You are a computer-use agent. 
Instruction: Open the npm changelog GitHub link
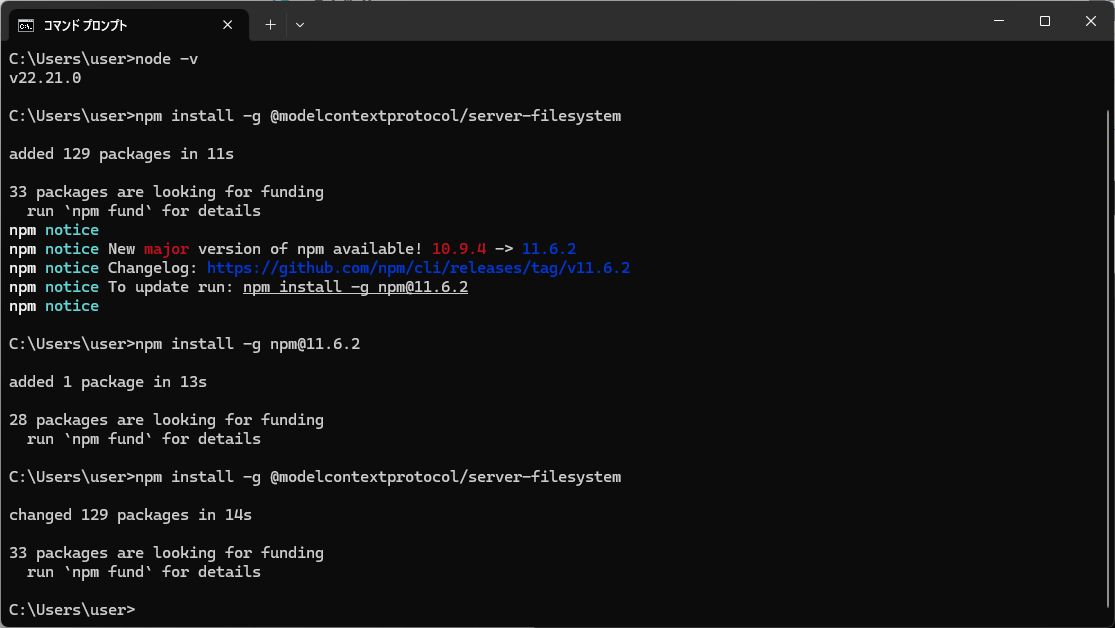[x=418, y=268]
